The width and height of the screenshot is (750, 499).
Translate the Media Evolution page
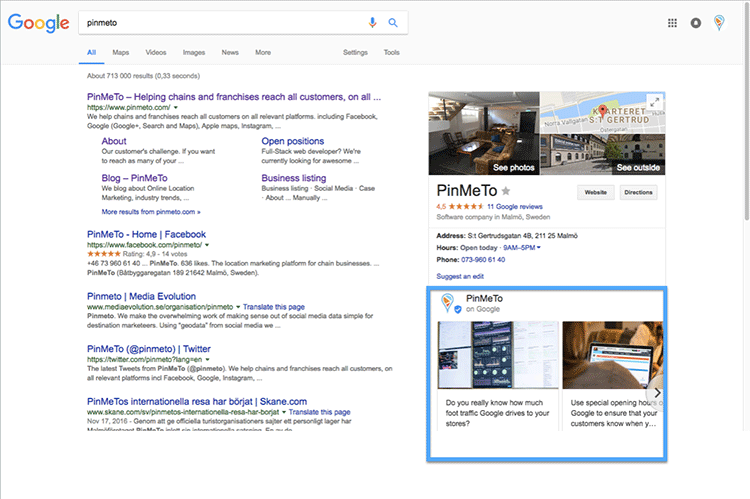pyautogui.click(x=274, y=307)
